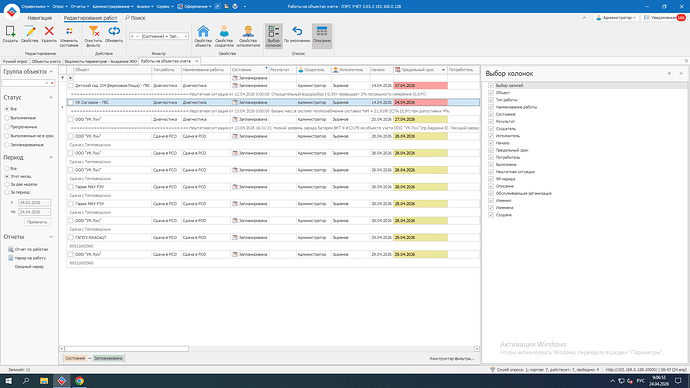Screen dimensions: 690x388
Task: Open the start date 24.03.2026 dropdown
Action: click(x=48, y=203)
